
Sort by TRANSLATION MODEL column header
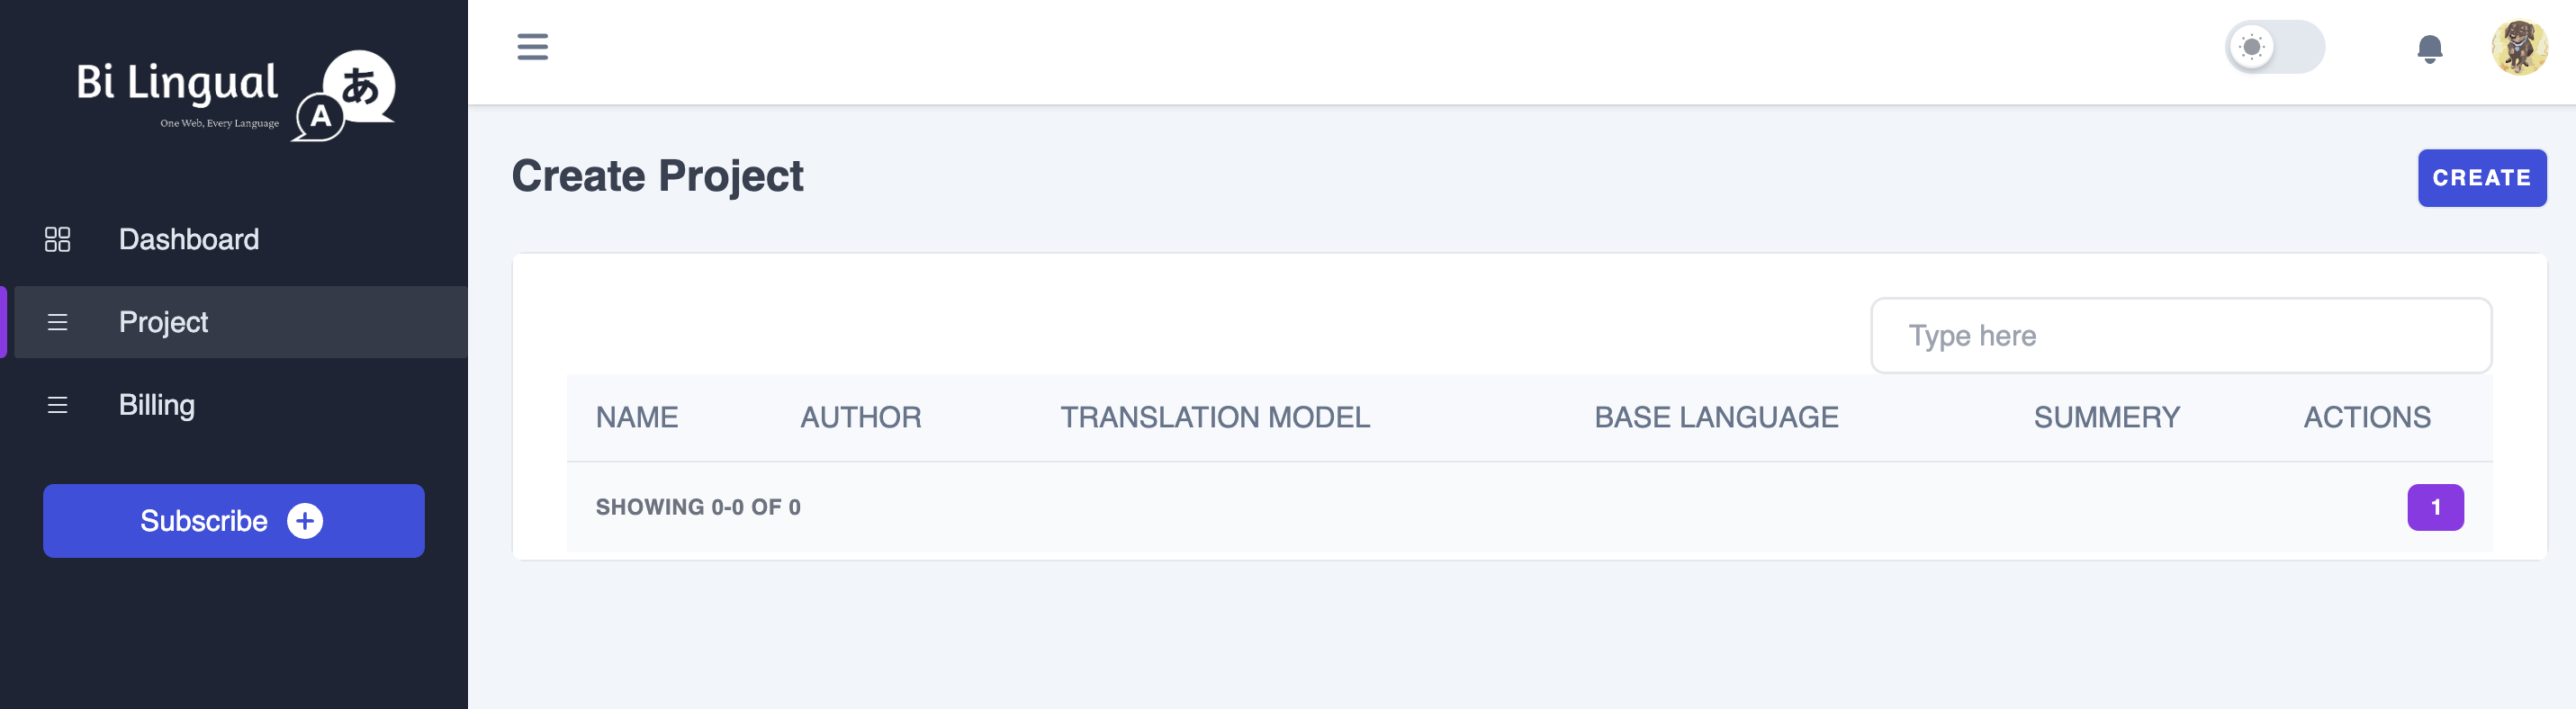(x=1215, y=417)
